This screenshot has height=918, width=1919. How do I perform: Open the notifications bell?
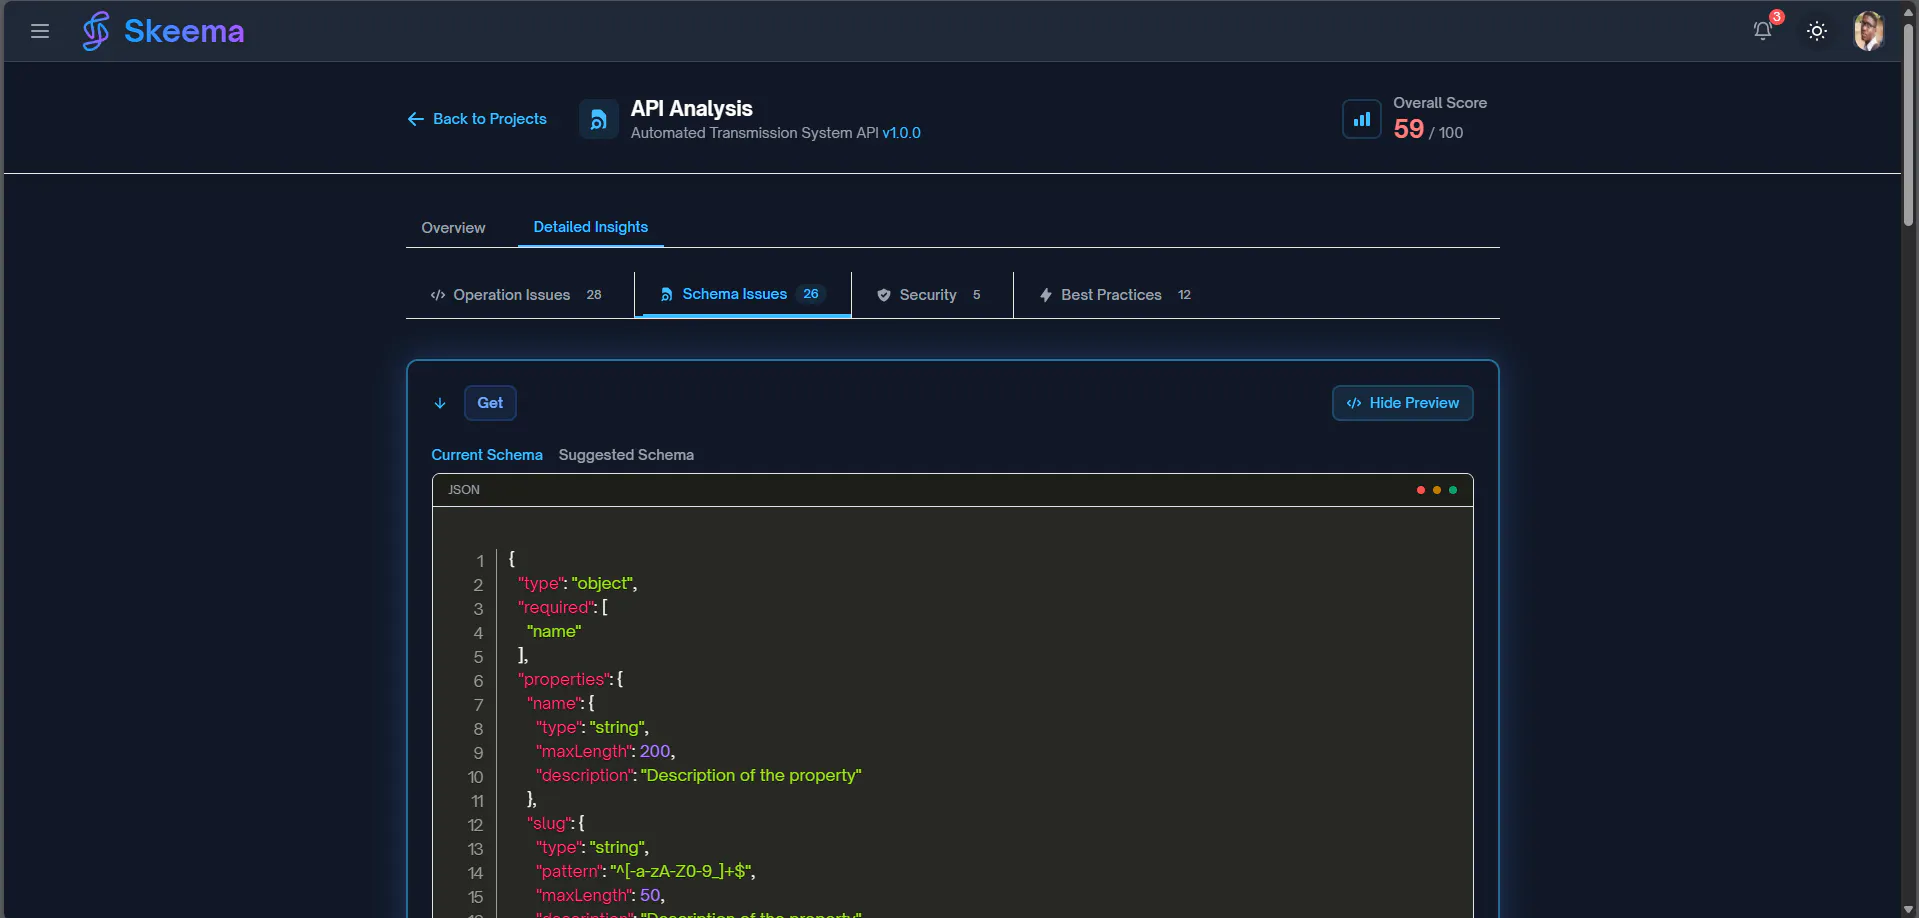pos(1763,31)
